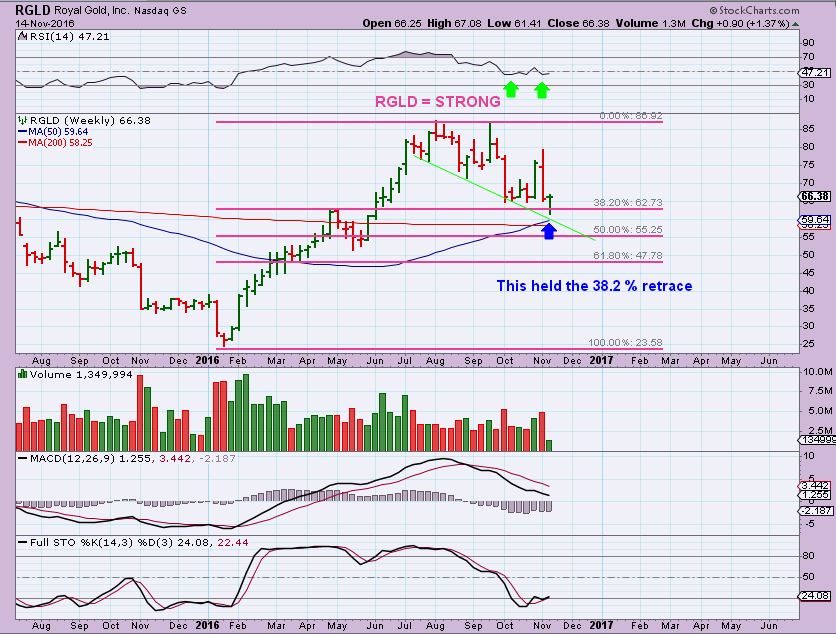Click the 61.80%: 47.78 Fibonacci label

point(628,255)
